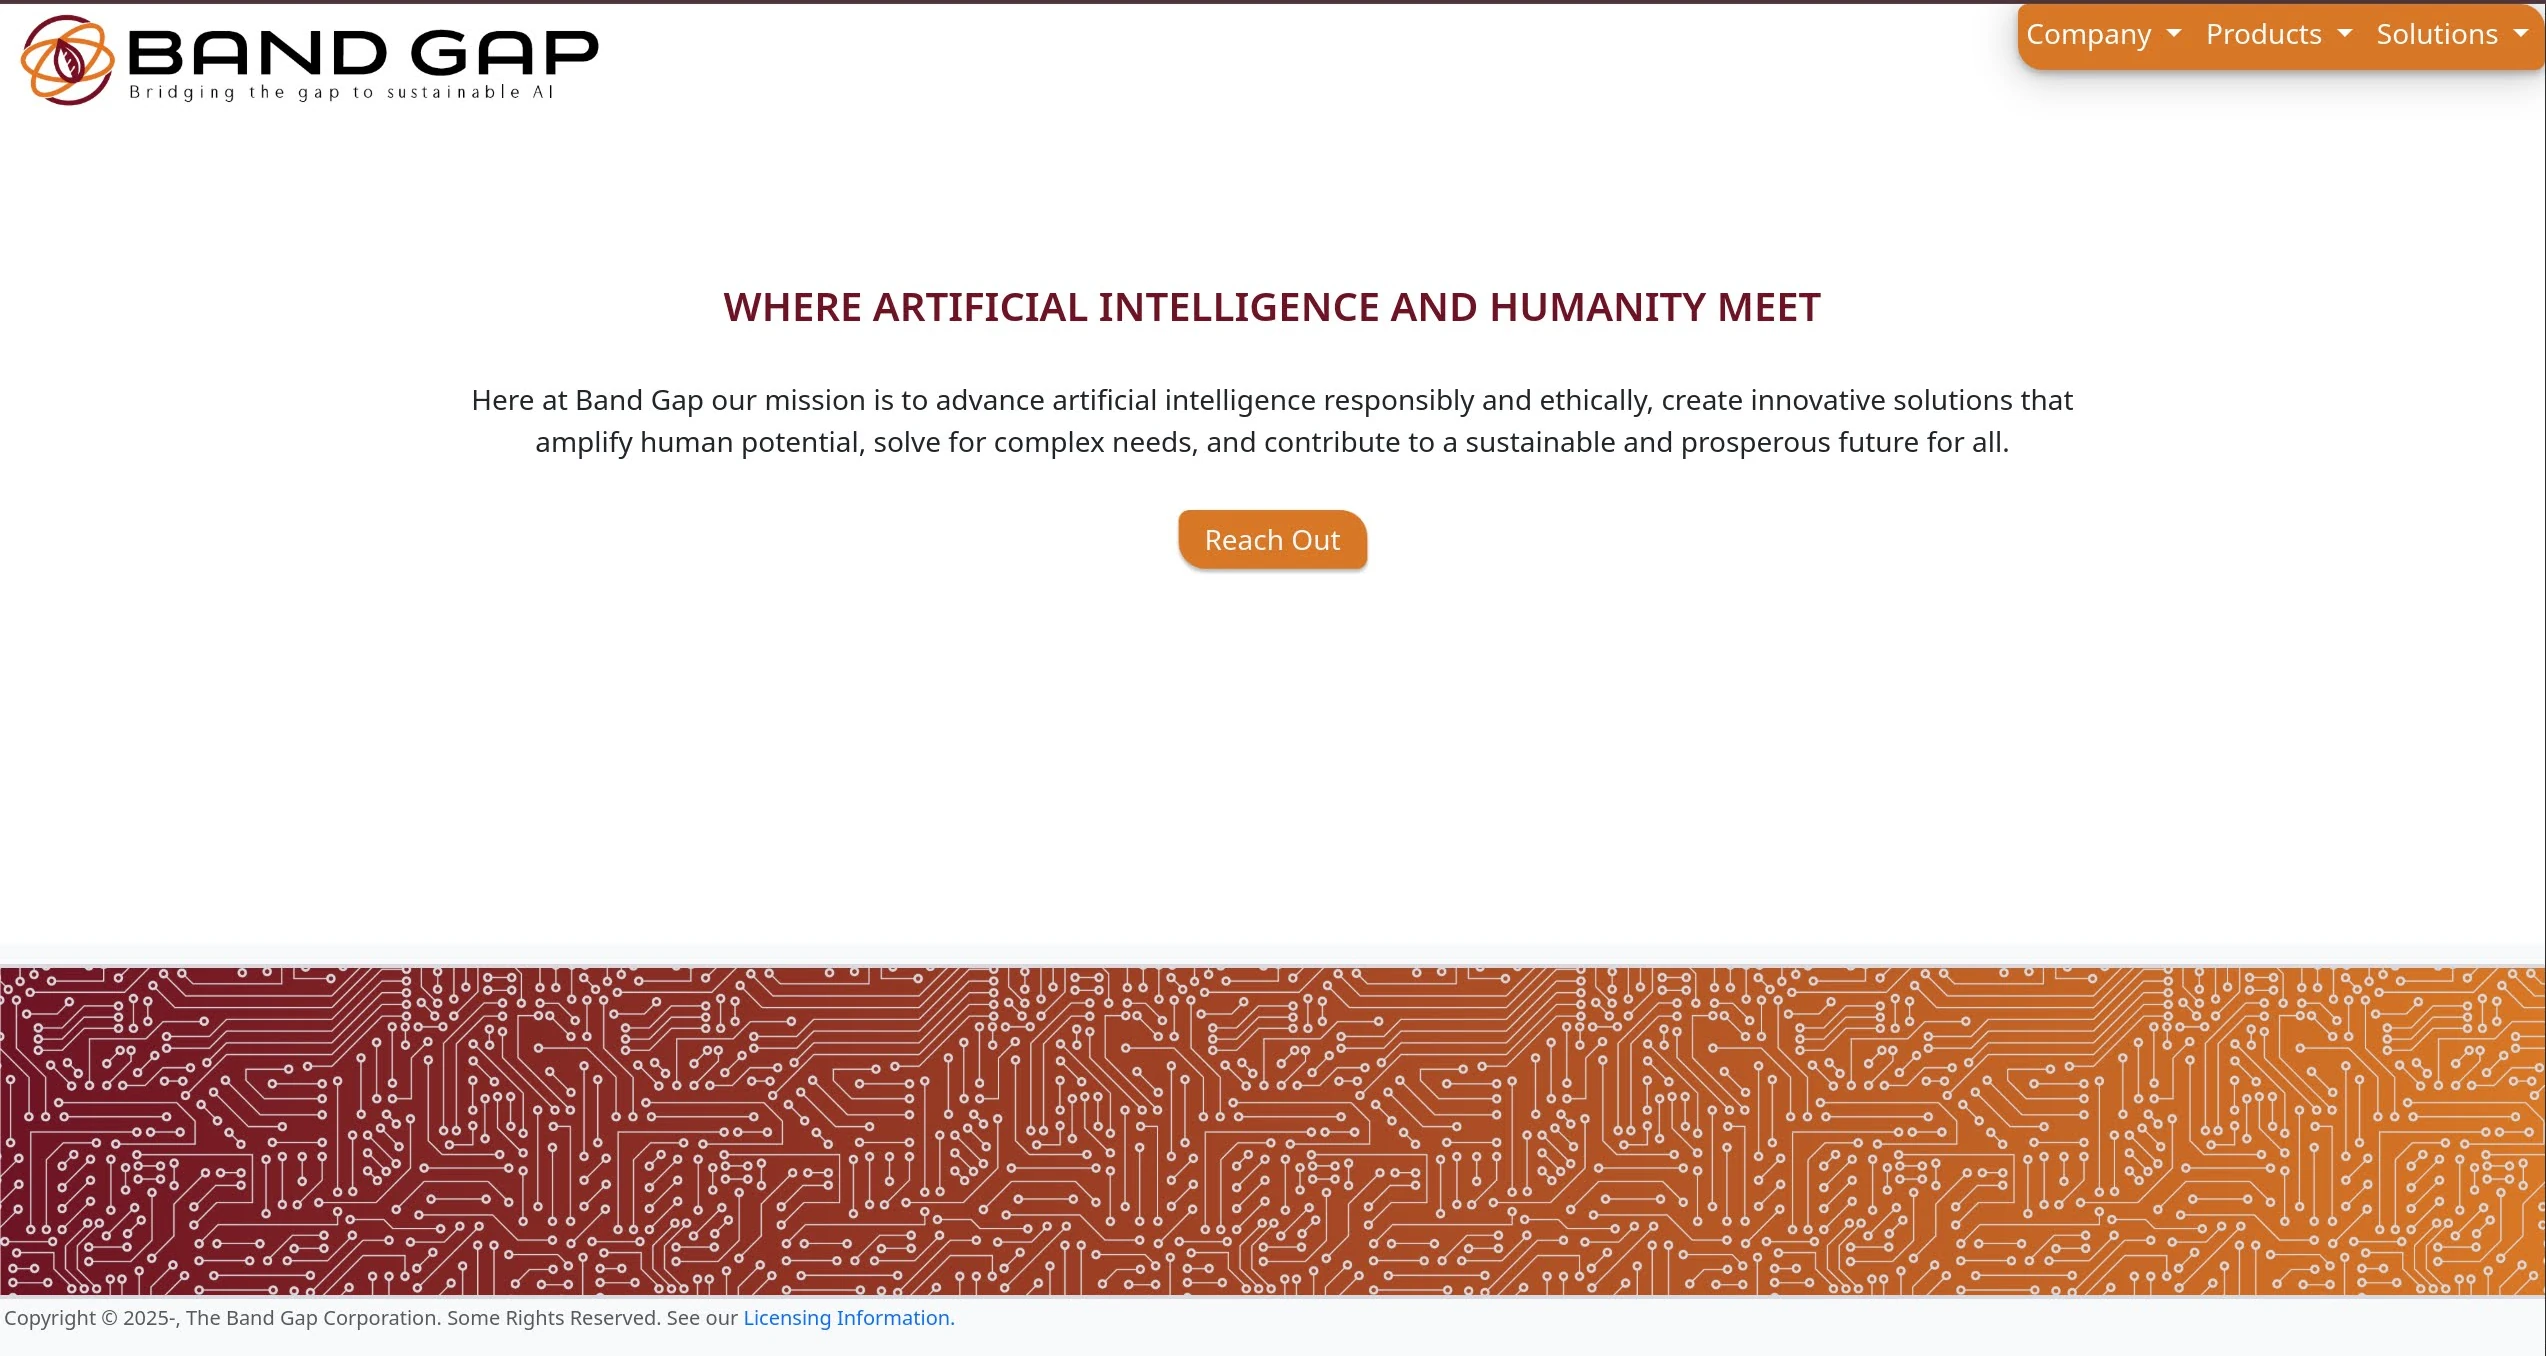The width and height of the screenshot is (2546, 1356).
Task: Open the Products navigation menu
Action: pos(2263,35)
